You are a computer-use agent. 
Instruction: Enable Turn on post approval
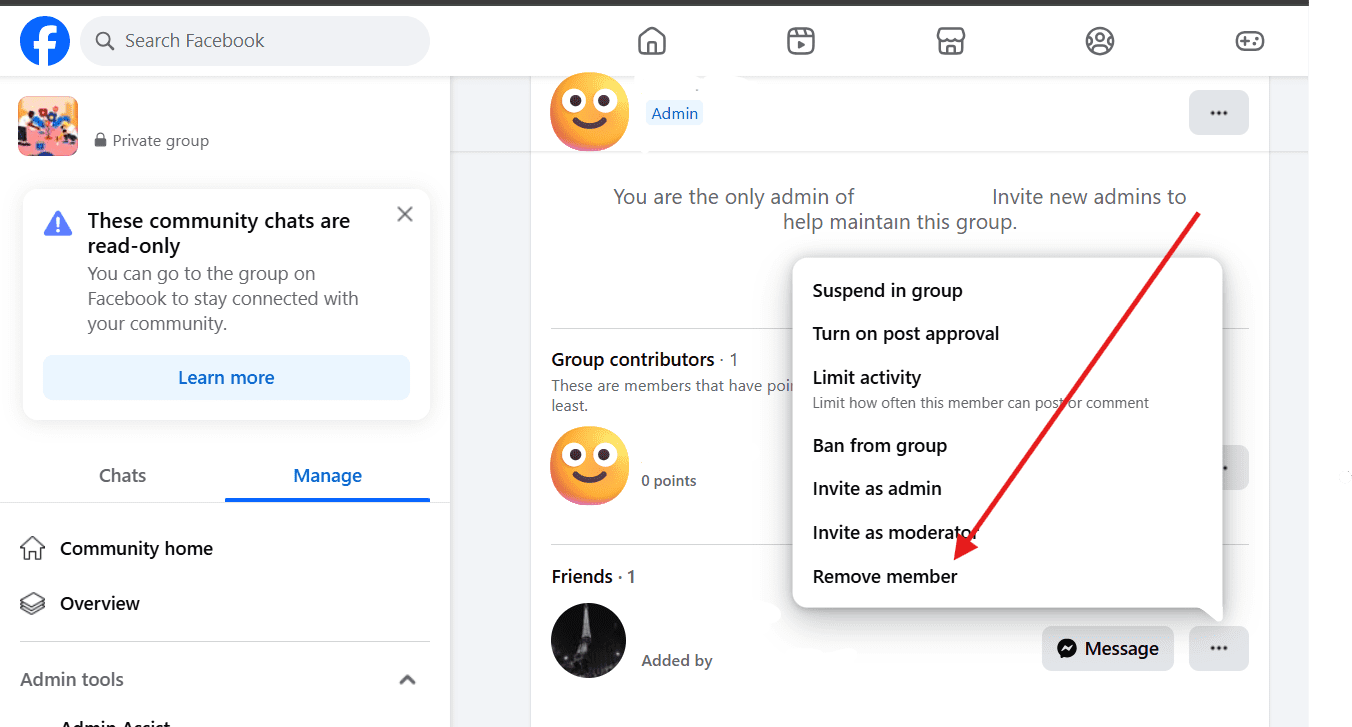tap(906, 333)
